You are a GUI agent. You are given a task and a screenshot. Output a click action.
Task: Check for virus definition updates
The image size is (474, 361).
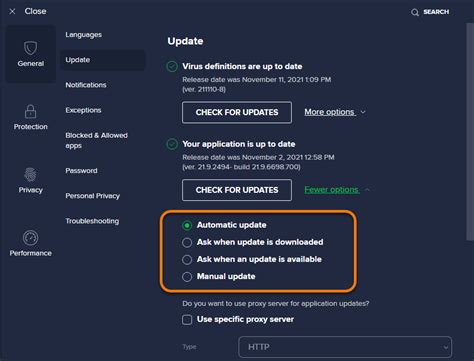[x=237, y=112]
